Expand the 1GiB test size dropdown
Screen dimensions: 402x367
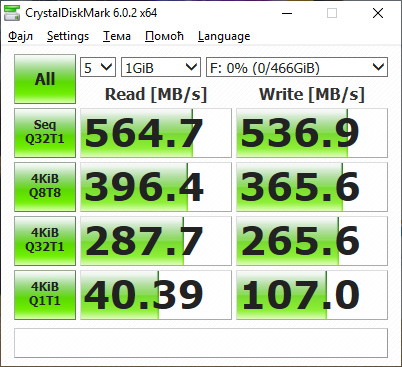point(161,67)
